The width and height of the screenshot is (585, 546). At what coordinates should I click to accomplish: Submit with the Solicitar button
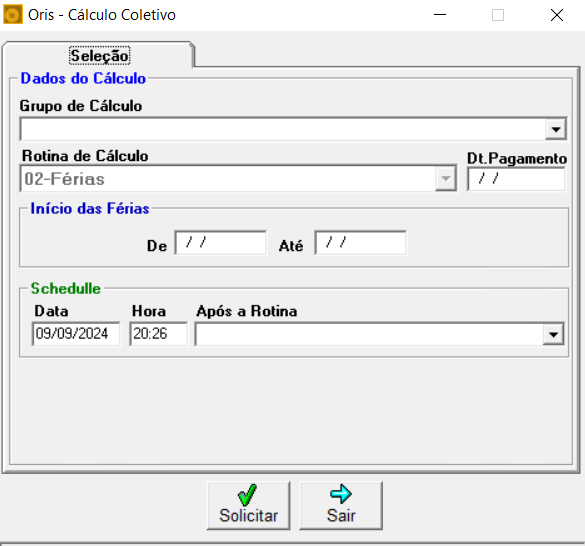pyautogui.click(x=248, y=505)
